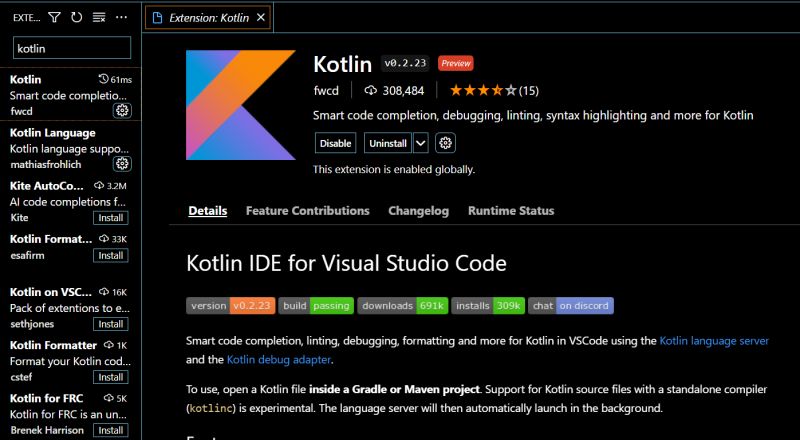
Task: Refresh the extensions list
Action: pos(77,18)
